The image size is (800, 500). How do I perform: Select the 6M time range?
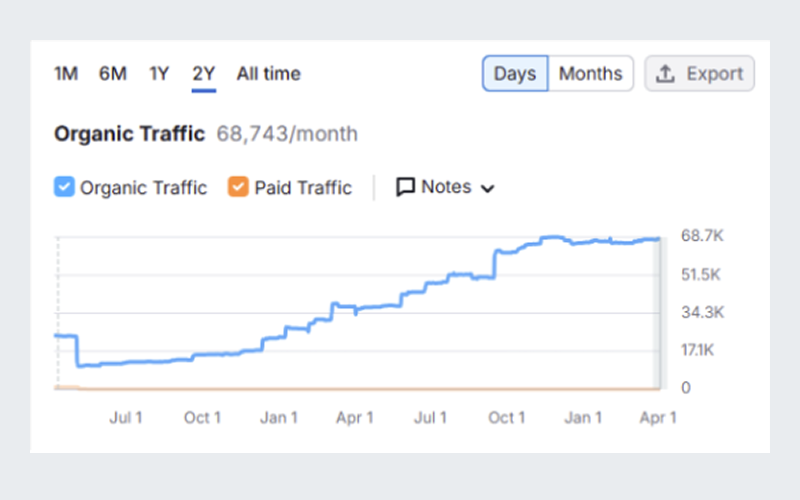pos(112,73)
